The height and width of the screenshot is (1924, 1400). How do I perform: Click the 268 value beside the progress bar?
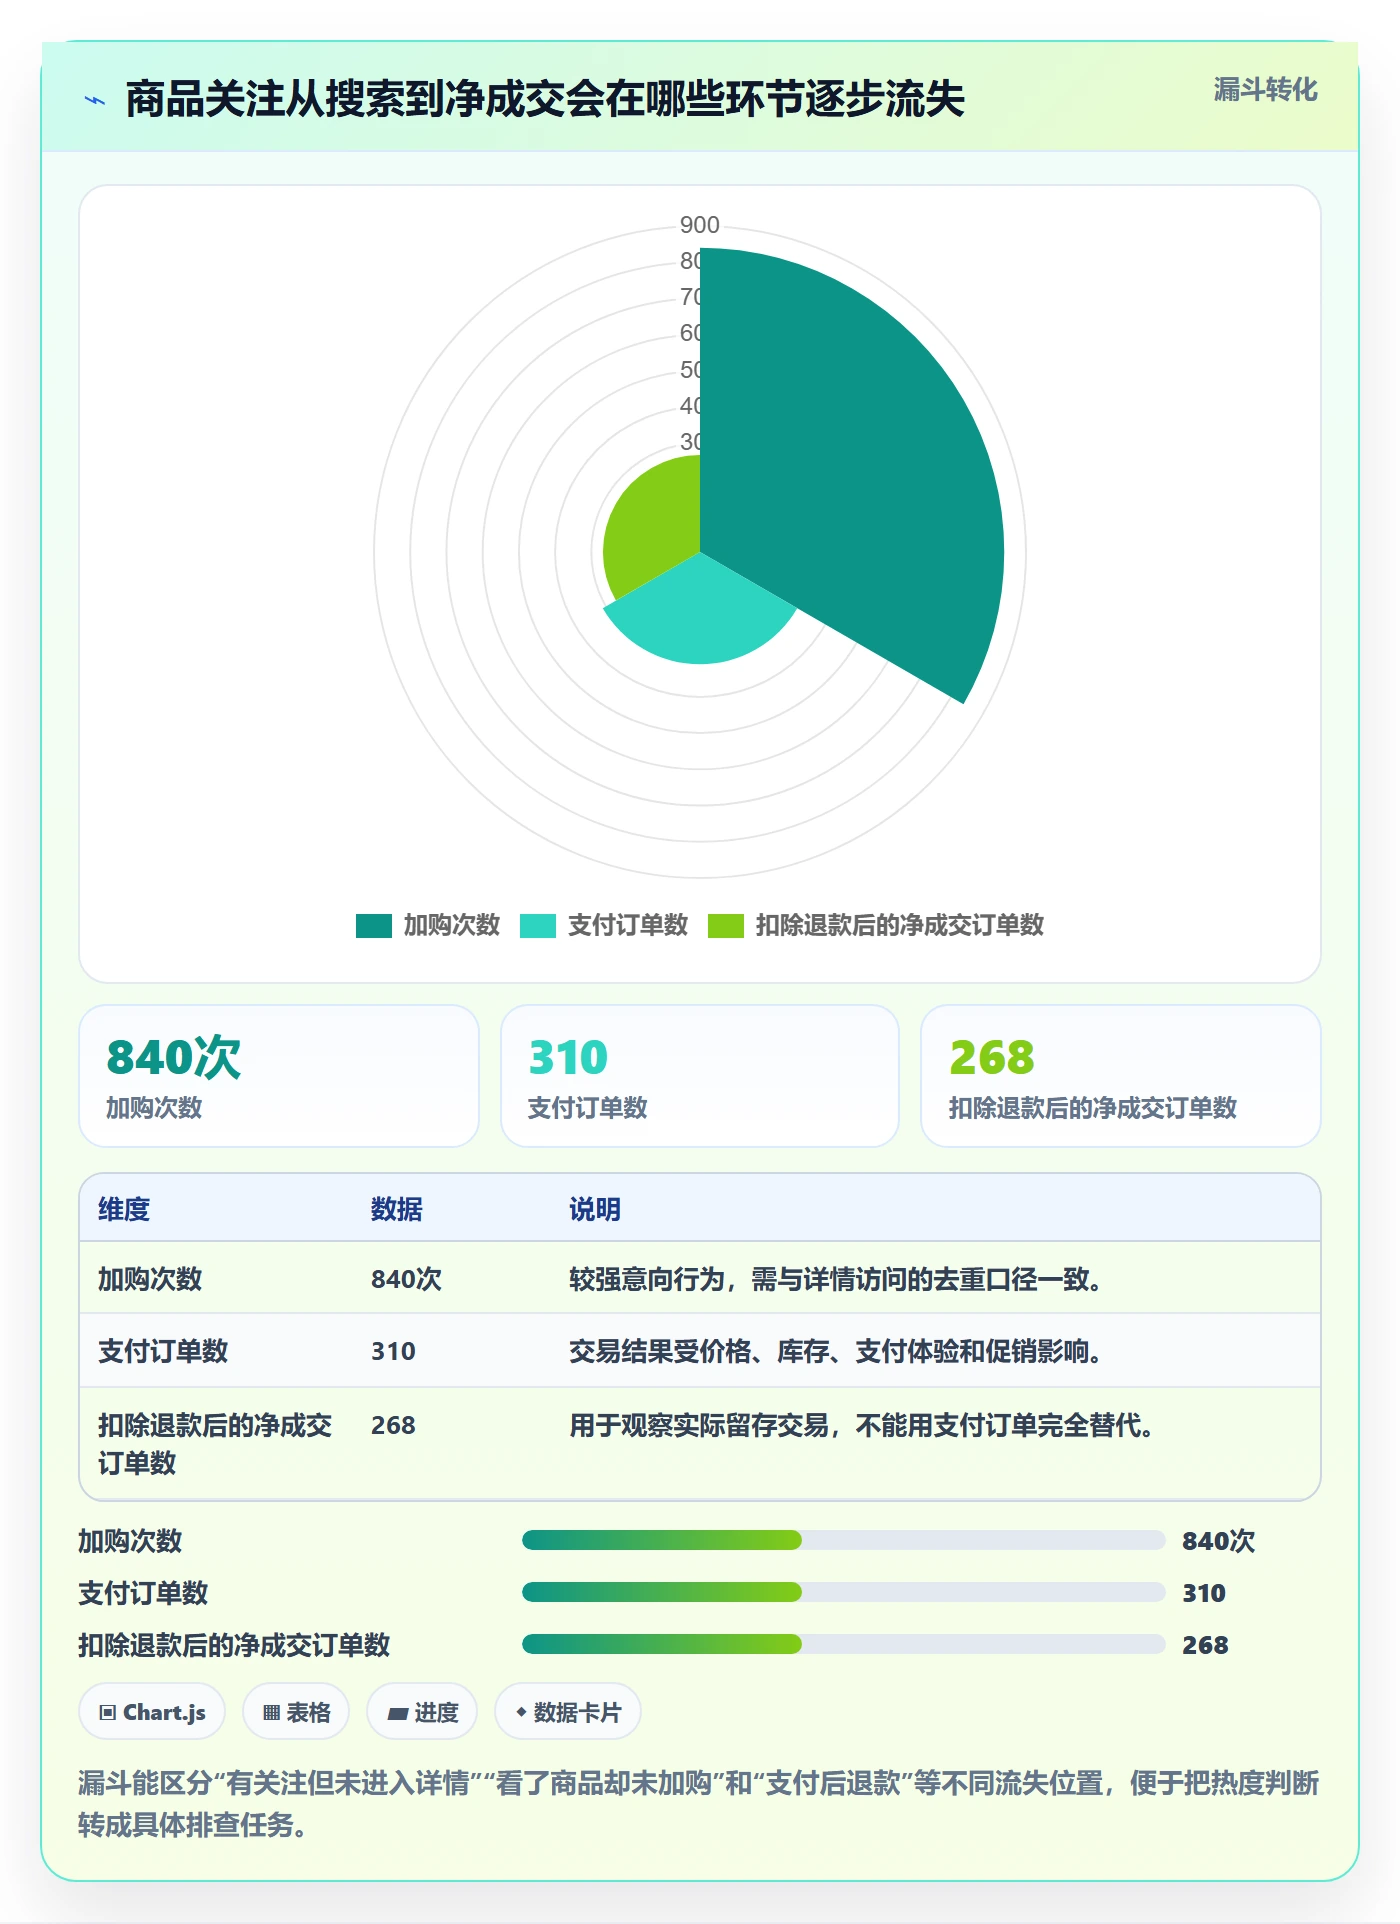[1205, 1645]
